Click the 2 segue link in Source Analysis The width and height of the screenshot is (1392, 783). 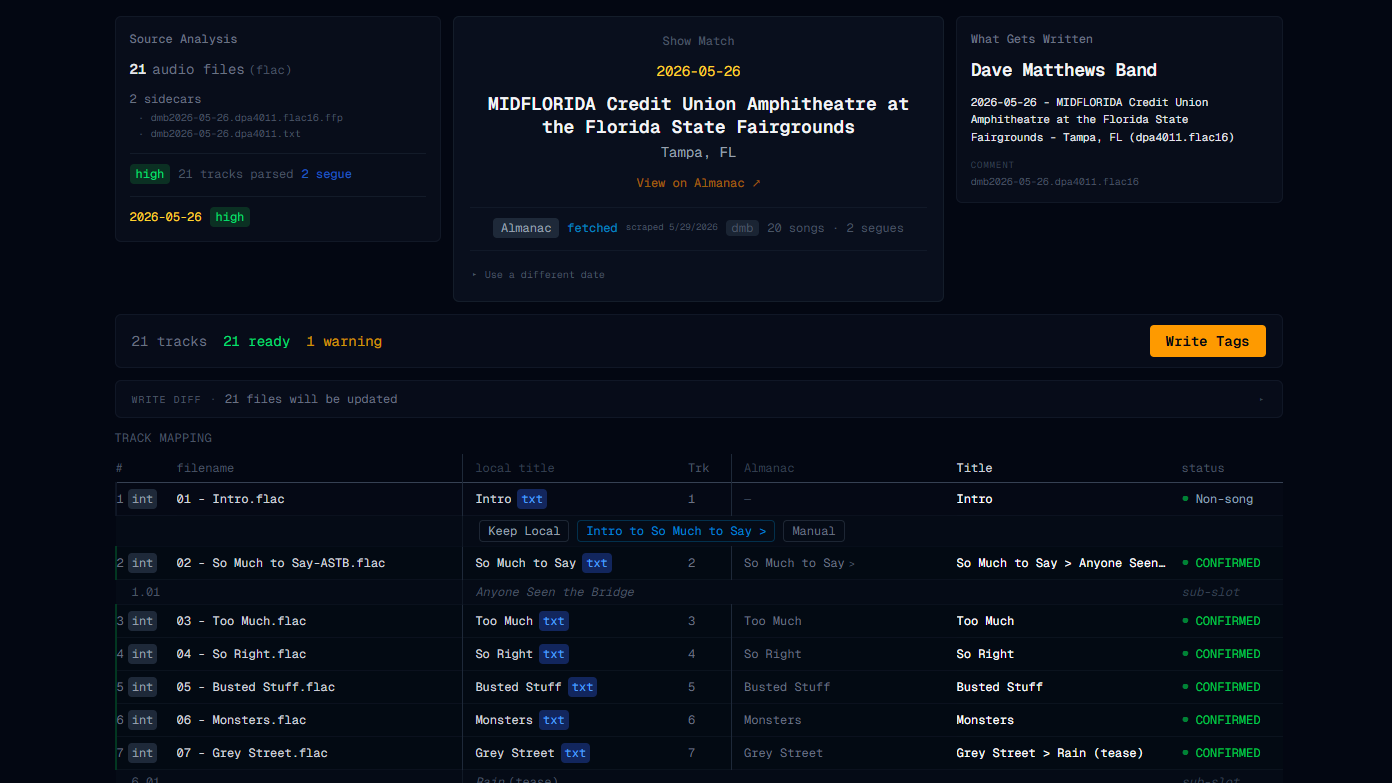(x=326, y=174)
